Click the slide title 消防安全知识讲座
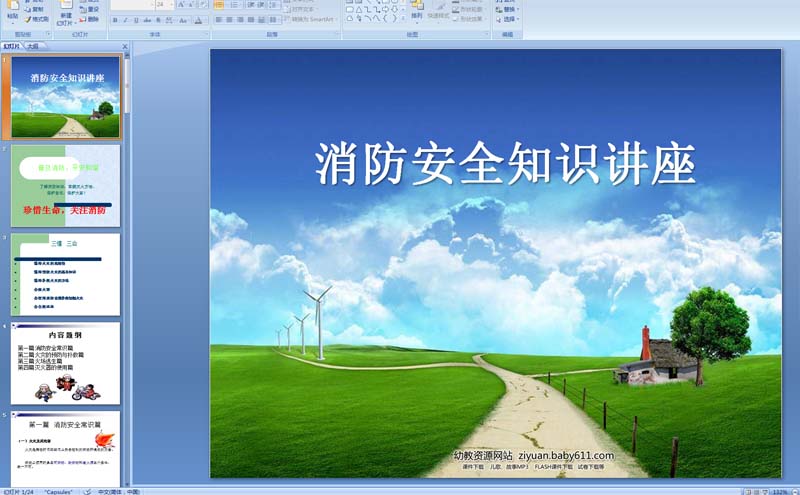800x495 pixels. (505, 164)
